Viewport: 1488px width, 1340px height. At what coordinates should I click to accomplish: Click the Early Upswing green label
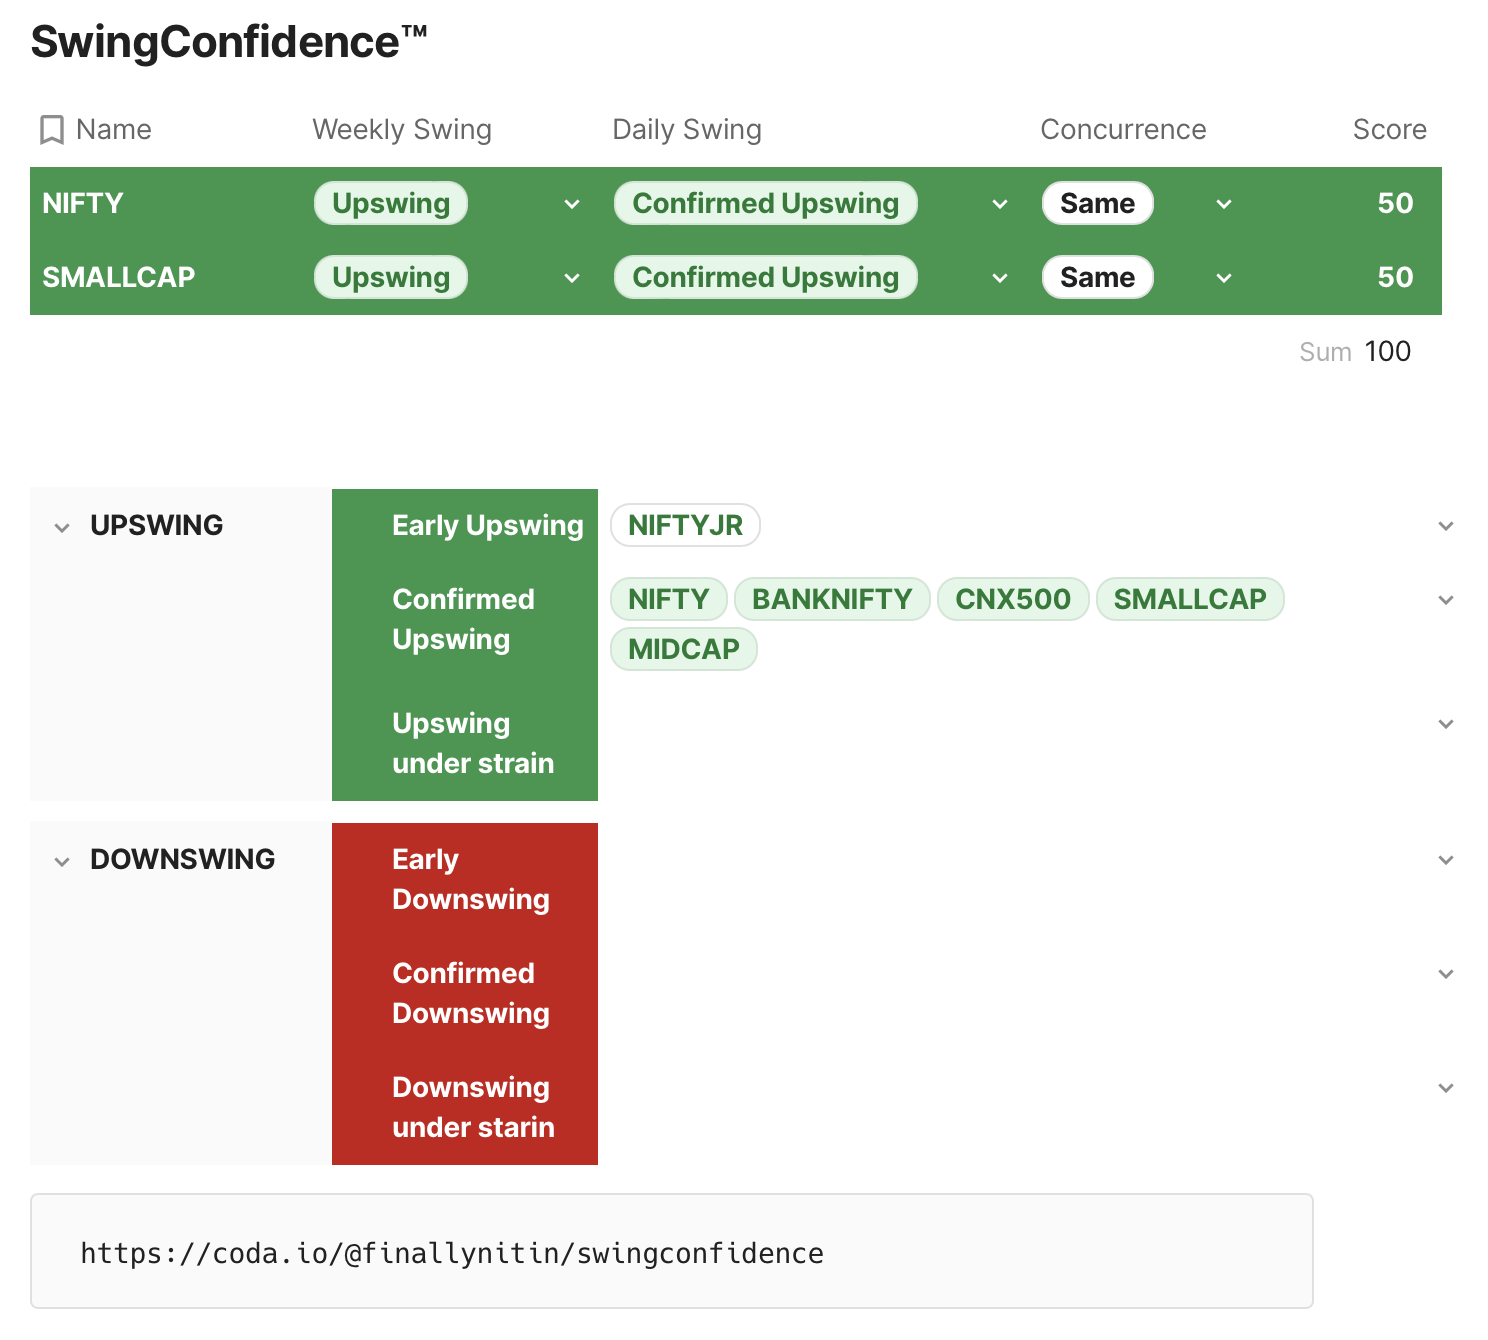click(x=488, y=526)
